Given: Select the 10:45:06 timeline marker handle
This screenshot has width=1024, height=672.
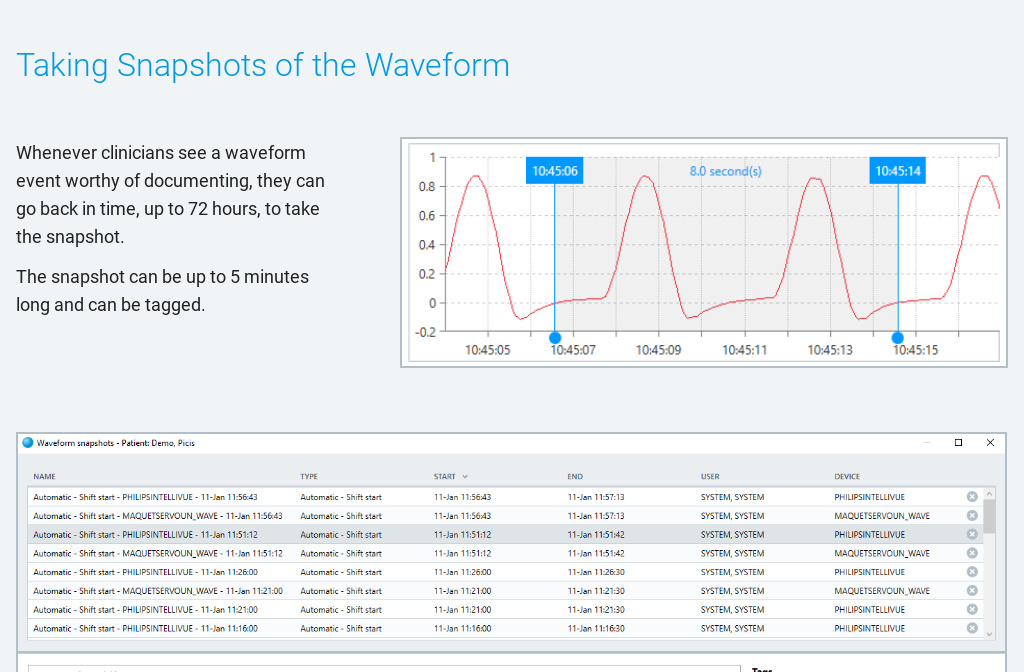Looking at the screenshot, I should click(x=555, y=337).
